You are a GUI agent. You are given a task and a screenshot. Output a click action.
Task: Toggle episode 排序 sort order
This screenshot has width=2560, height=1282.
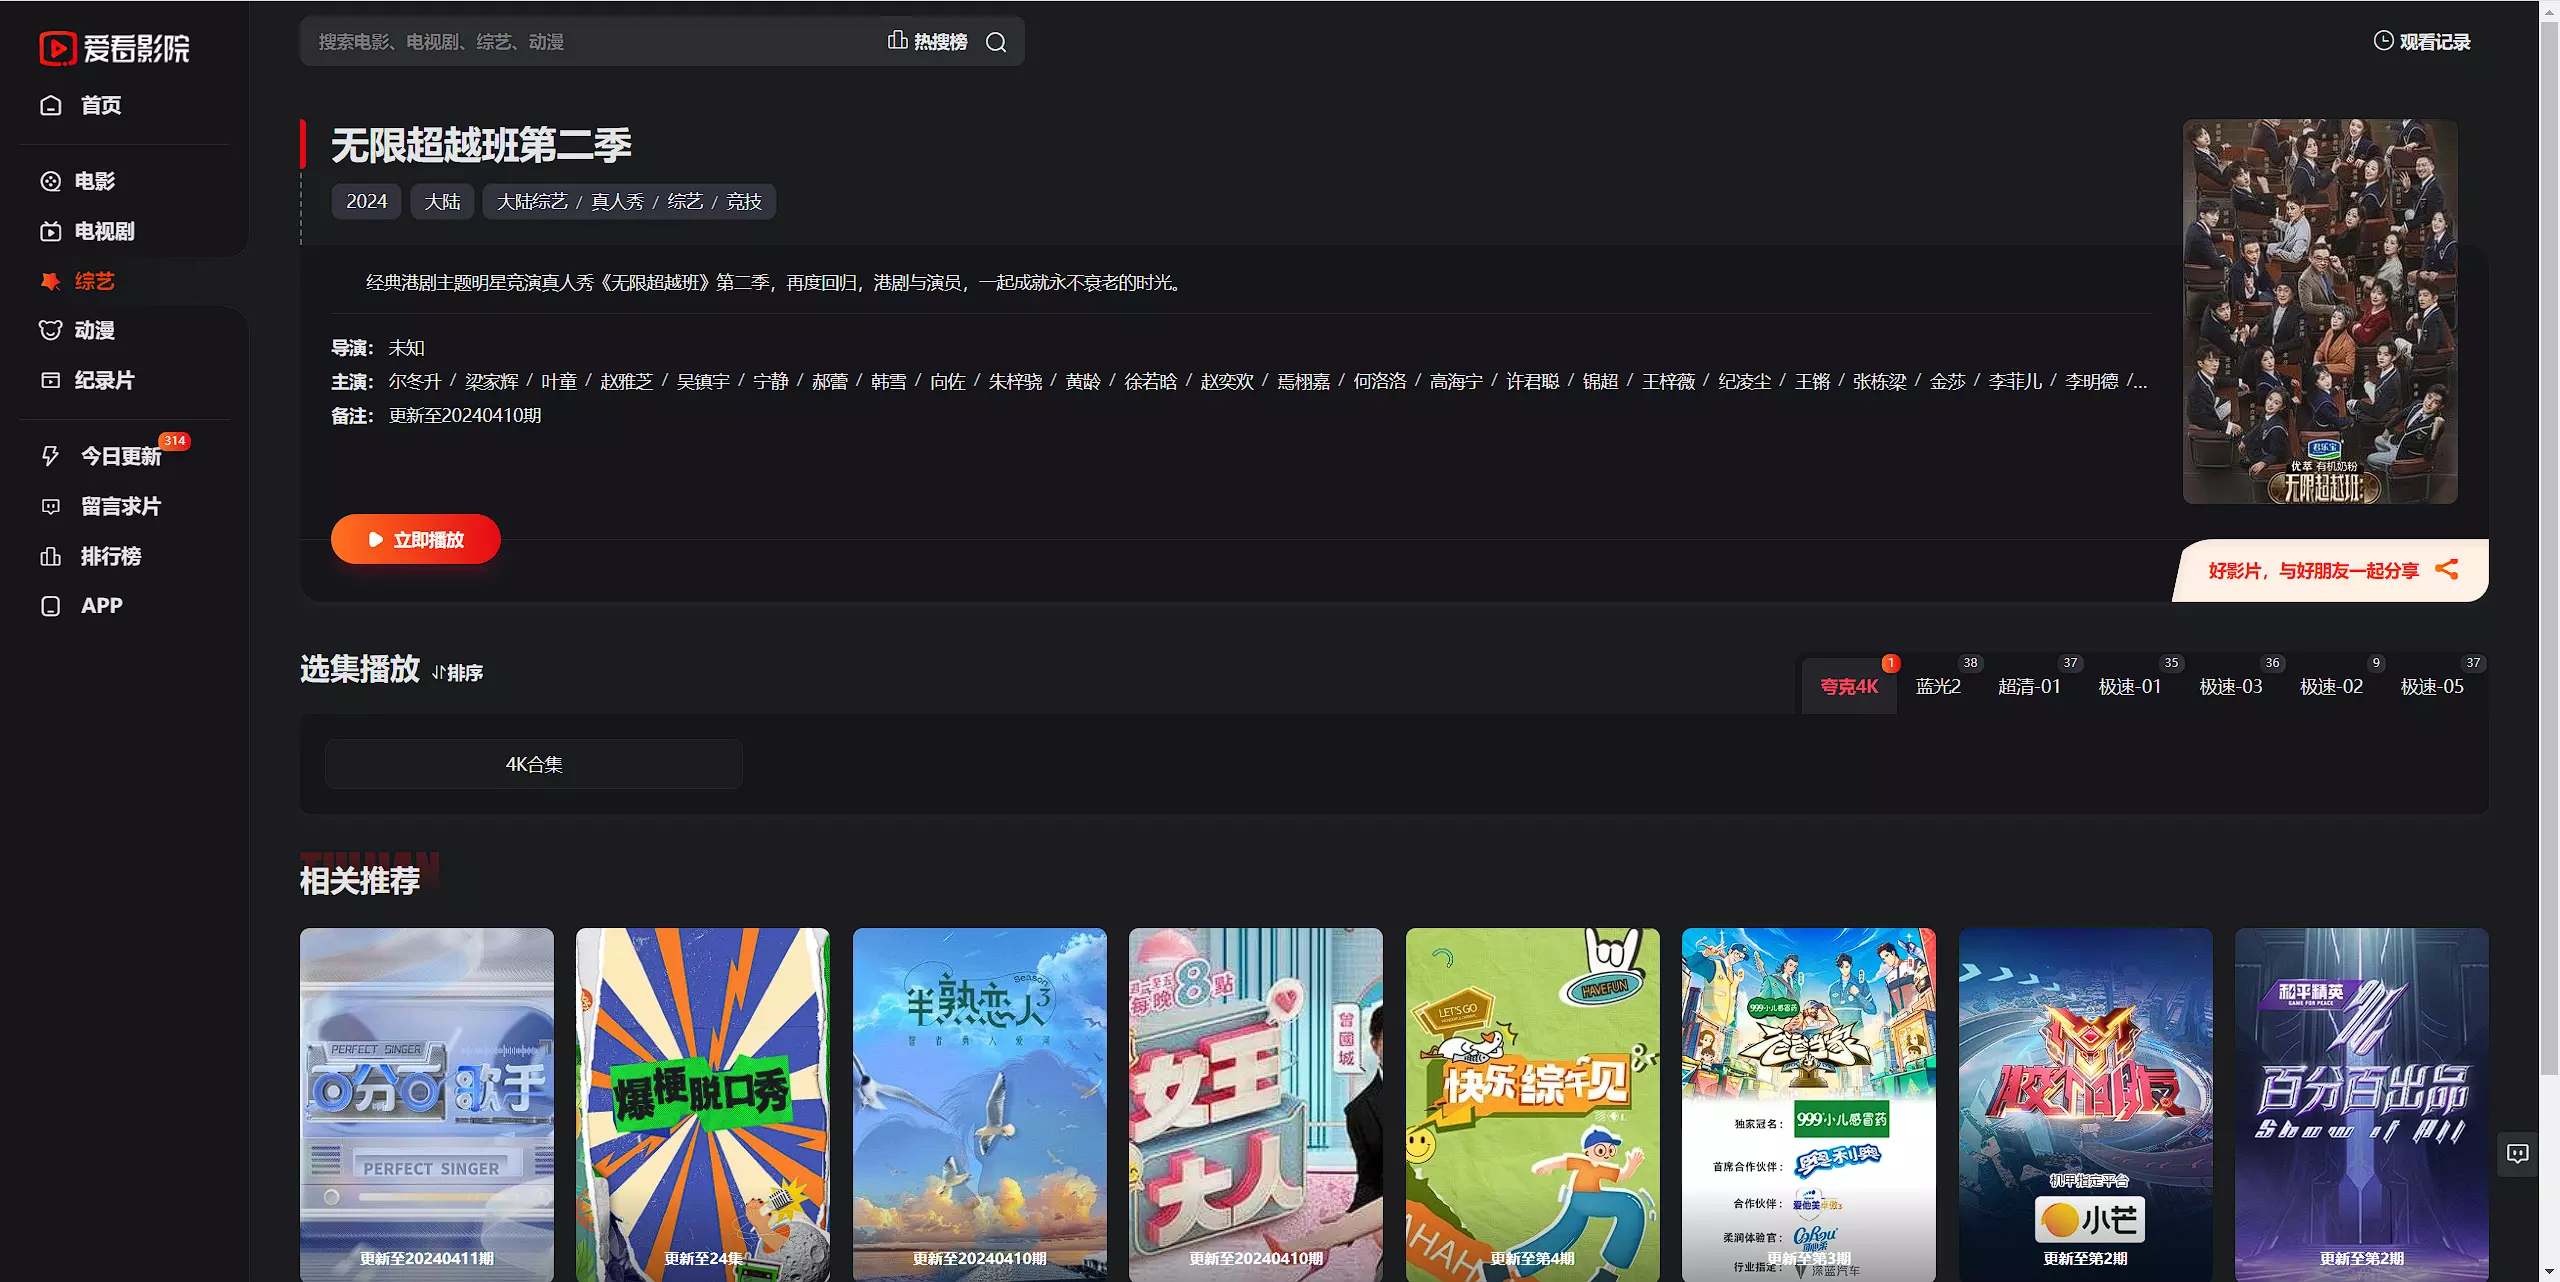point(458,673)
